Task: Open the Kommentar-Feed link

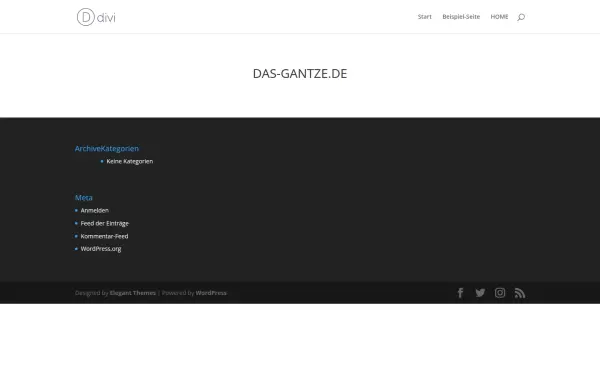Action: [x=104, y=236]
